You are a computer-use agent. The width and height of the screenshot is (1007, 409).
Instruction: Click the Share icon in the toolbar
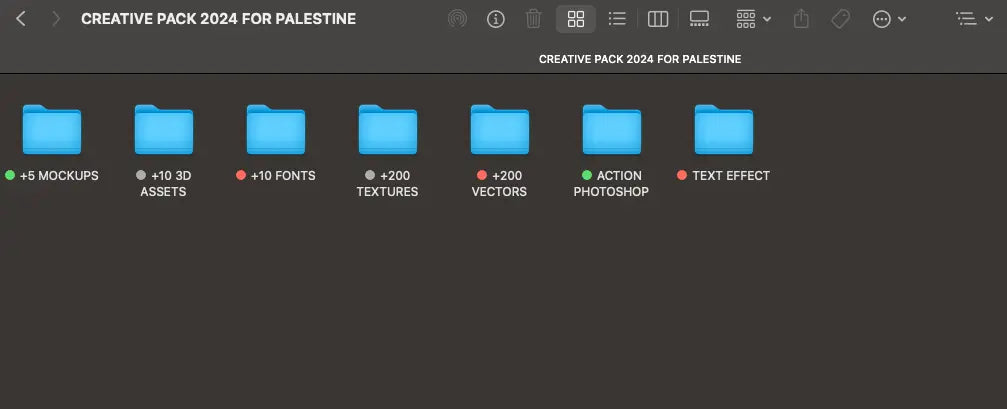point(801,19)
